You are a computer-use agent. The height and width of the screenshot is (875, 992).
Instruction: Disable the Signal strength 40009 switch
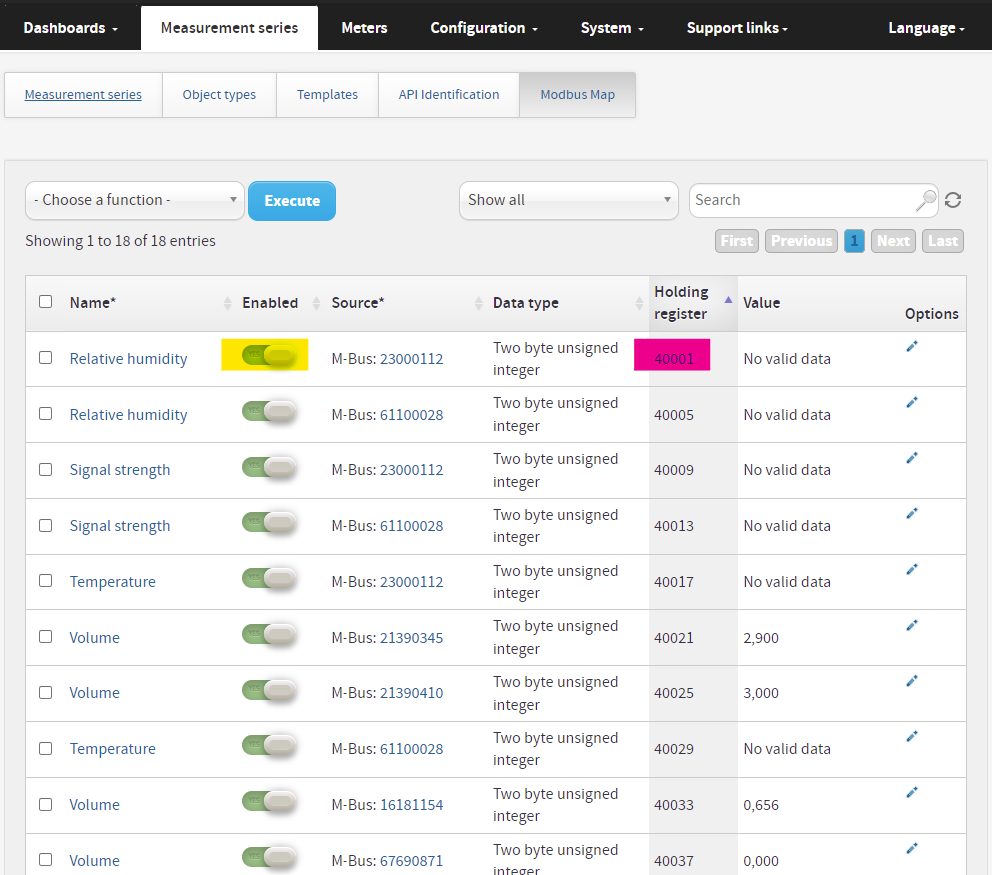[x=270, y=468]
